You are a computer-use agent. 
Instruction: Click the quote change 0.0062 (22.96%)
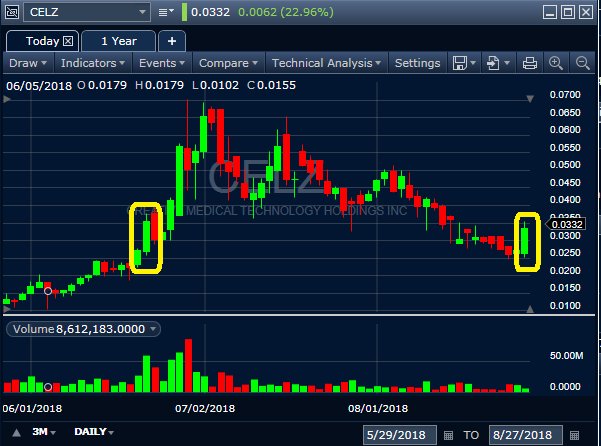286,12
